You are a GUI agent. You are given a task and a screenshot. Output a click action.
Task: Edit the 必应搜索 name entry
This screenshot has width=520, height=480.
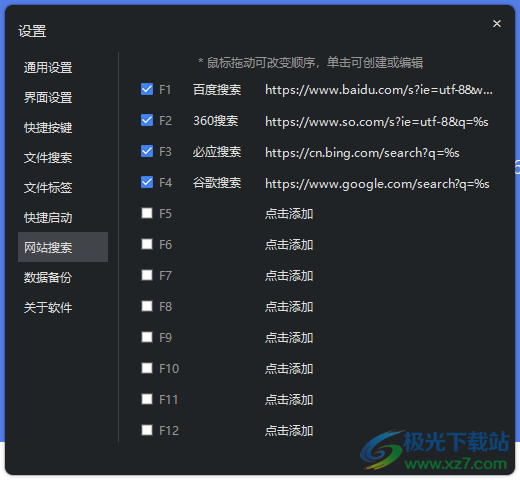pyautogui.click(x=217, y=152)
